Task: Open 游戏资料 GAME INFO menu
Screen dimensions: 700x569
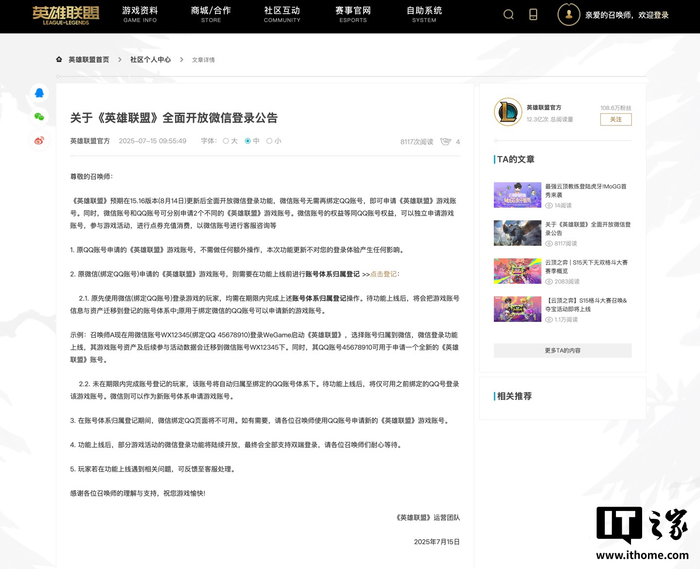Action: 140,14
